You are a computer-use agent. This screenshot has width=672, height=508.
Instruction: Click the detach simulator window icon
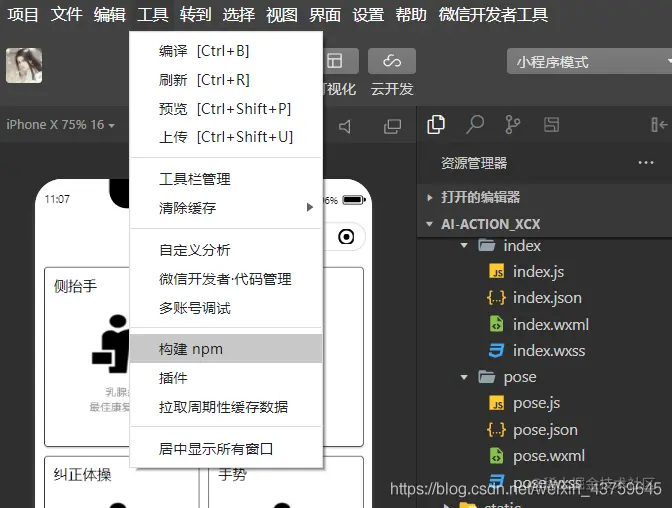pos(392,126)
